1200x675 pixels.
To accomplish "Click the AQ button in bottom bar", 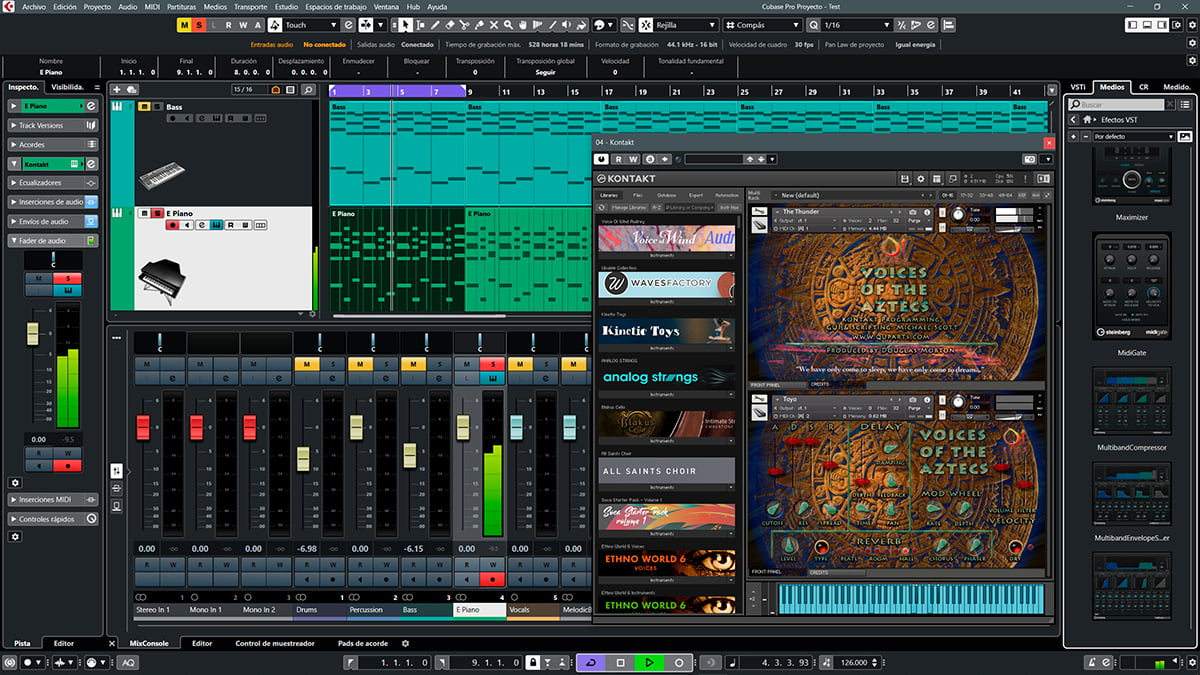I will click(x=128, y=662).
